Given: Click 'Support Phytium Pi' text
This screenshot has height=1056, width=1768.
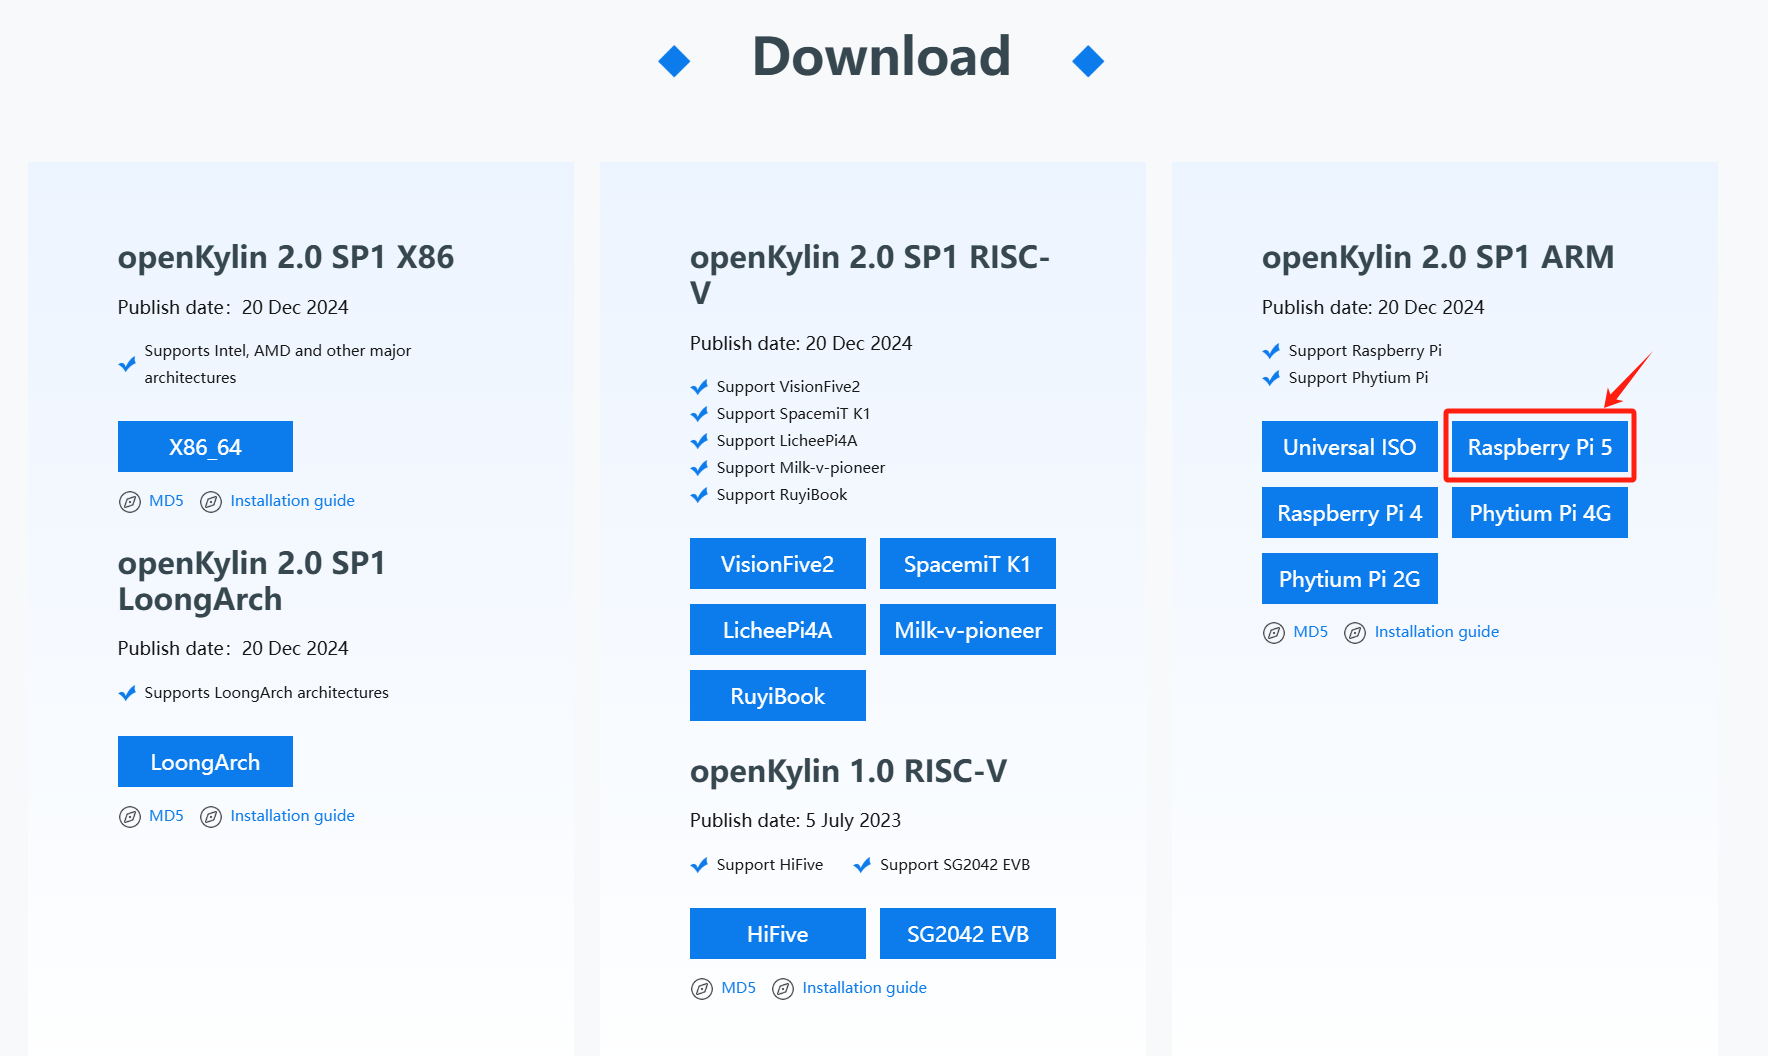Looking at the screenshot, I should [1358, 378].
